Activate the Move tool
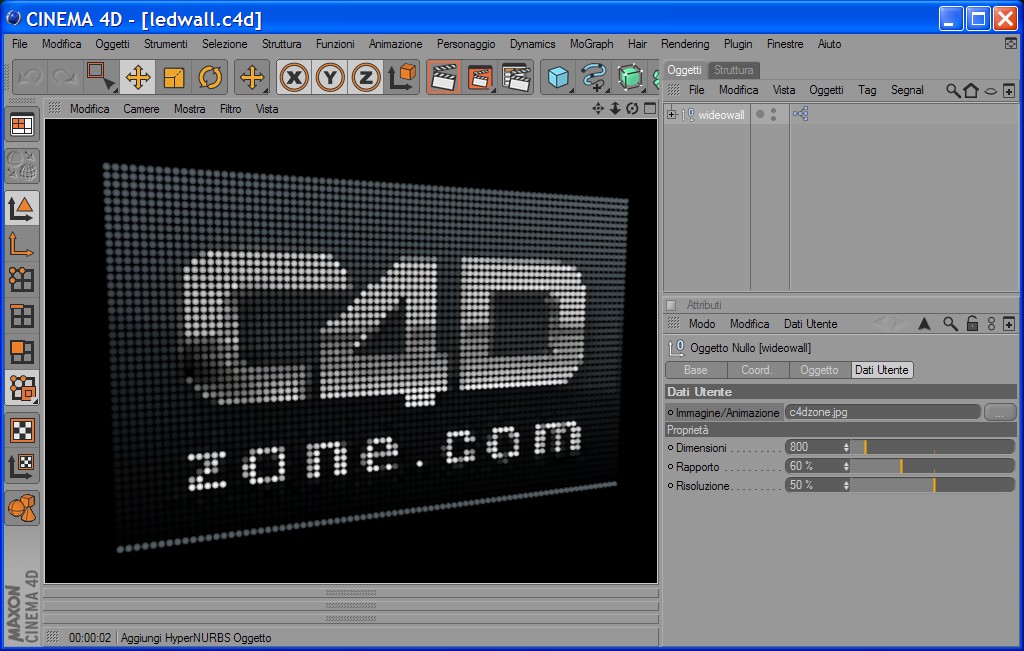The width and height of the screenshot is (1024, 651). 138,78
